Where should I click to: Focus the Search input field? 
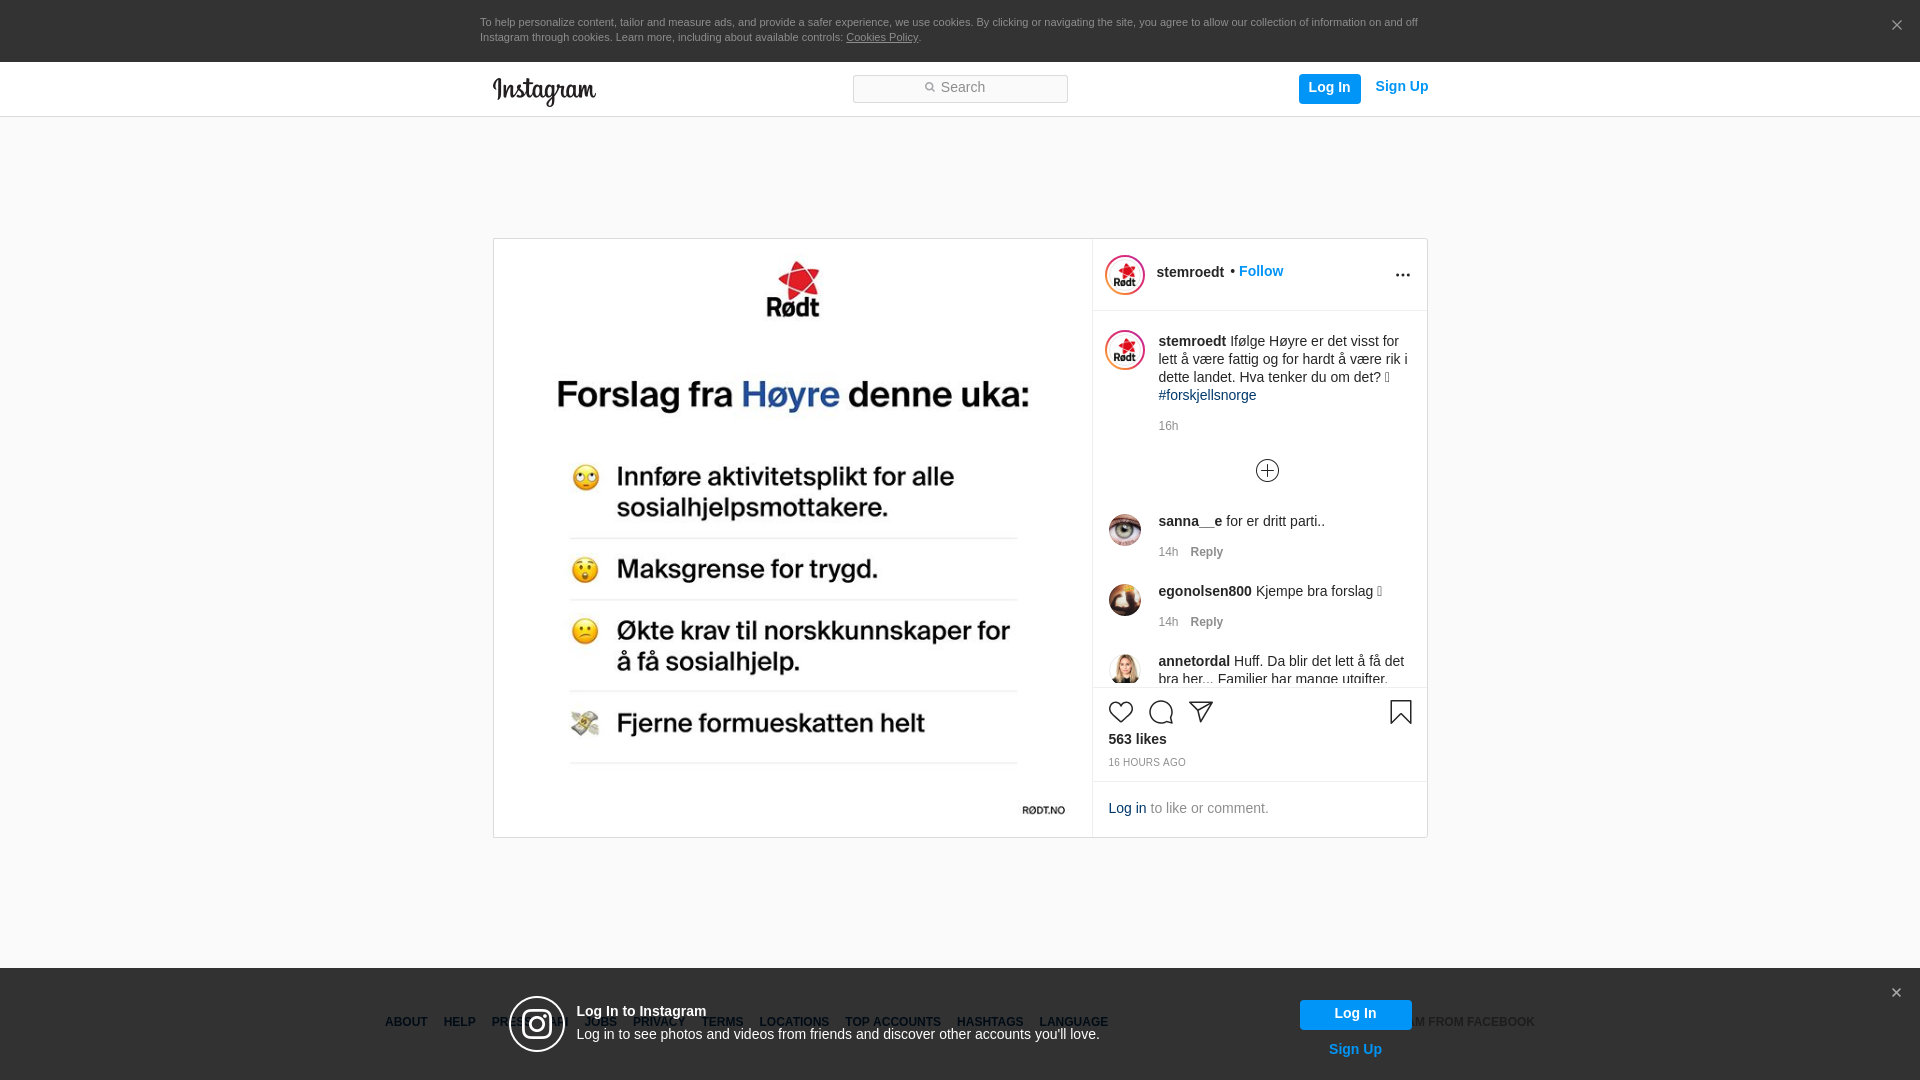coord(960,89)
